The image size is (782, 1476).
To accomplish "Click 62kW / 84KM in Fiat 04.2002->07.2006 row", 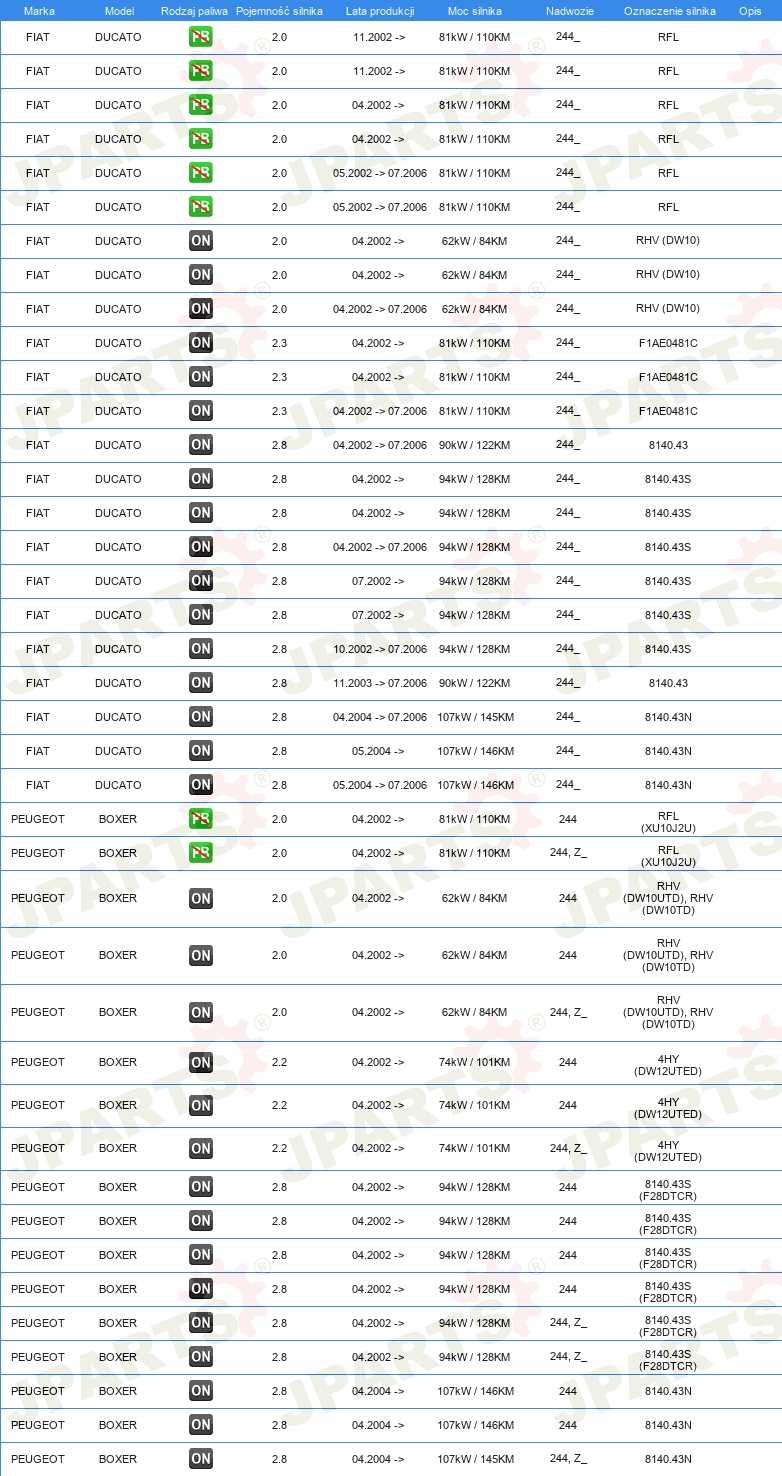I will 475,309.
